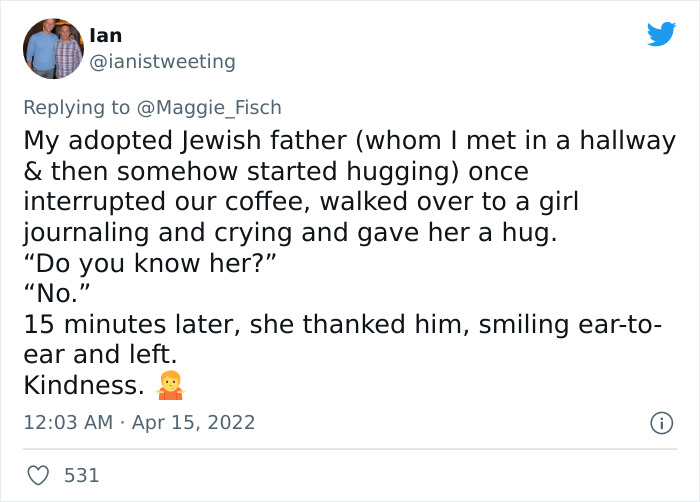
Task: Open the @ianistweeting handle
Action: pos(163,62)
